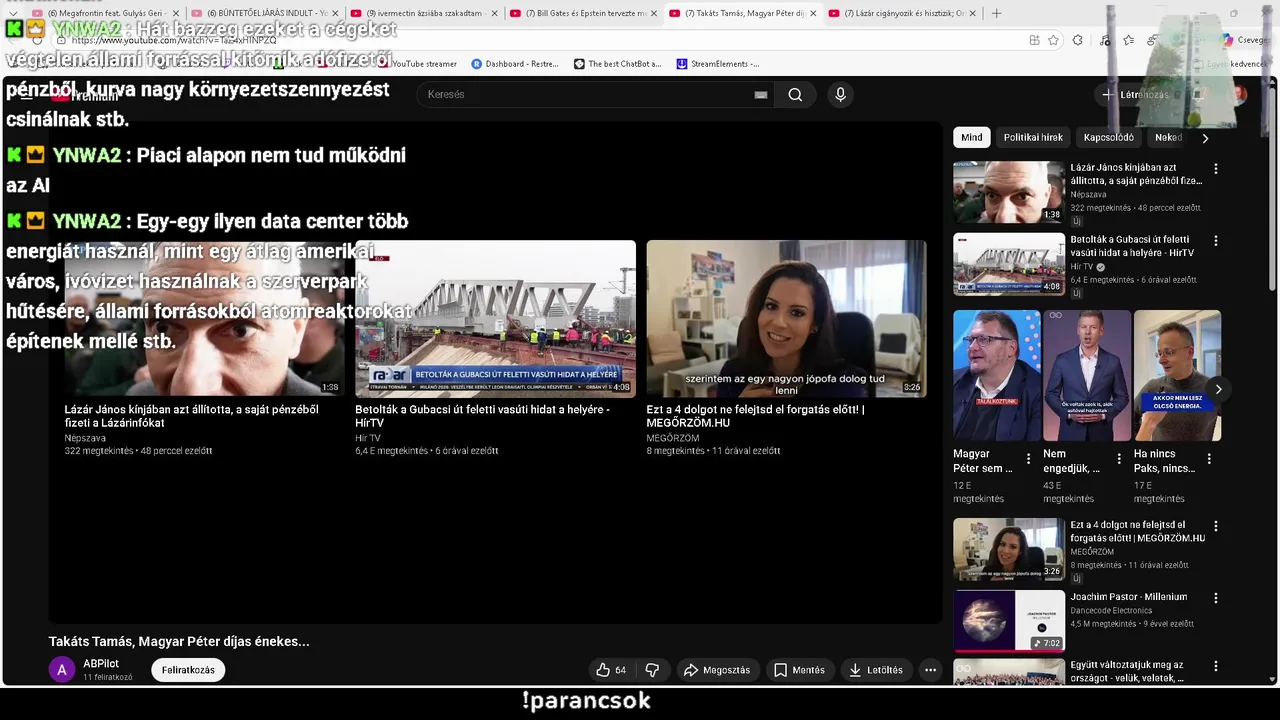Open a new browser tab with plus
The height and width of the screenshot is (720, 1280).
click(996, 13)
